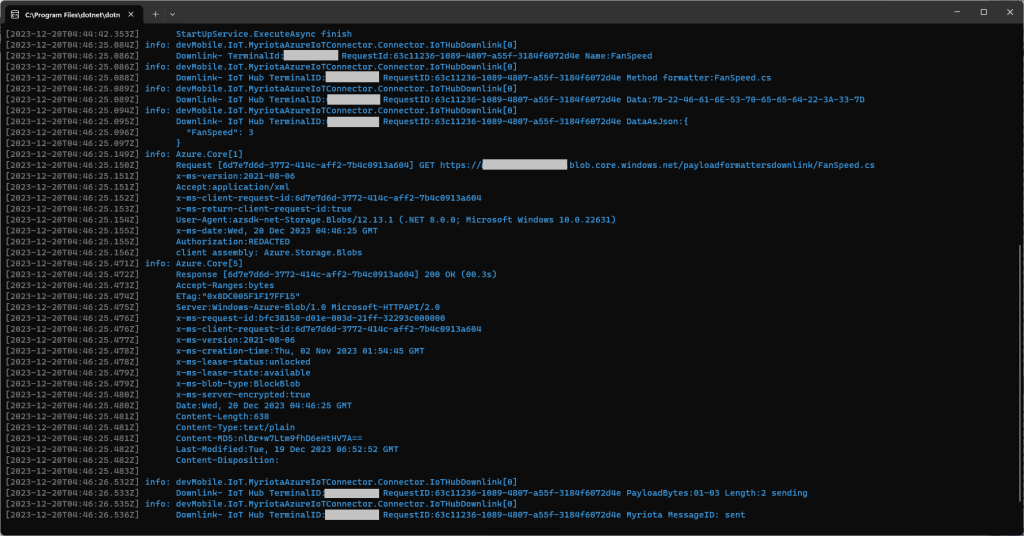Close the C:\Program Files\dotnet tab

click(x=126, y=14)
